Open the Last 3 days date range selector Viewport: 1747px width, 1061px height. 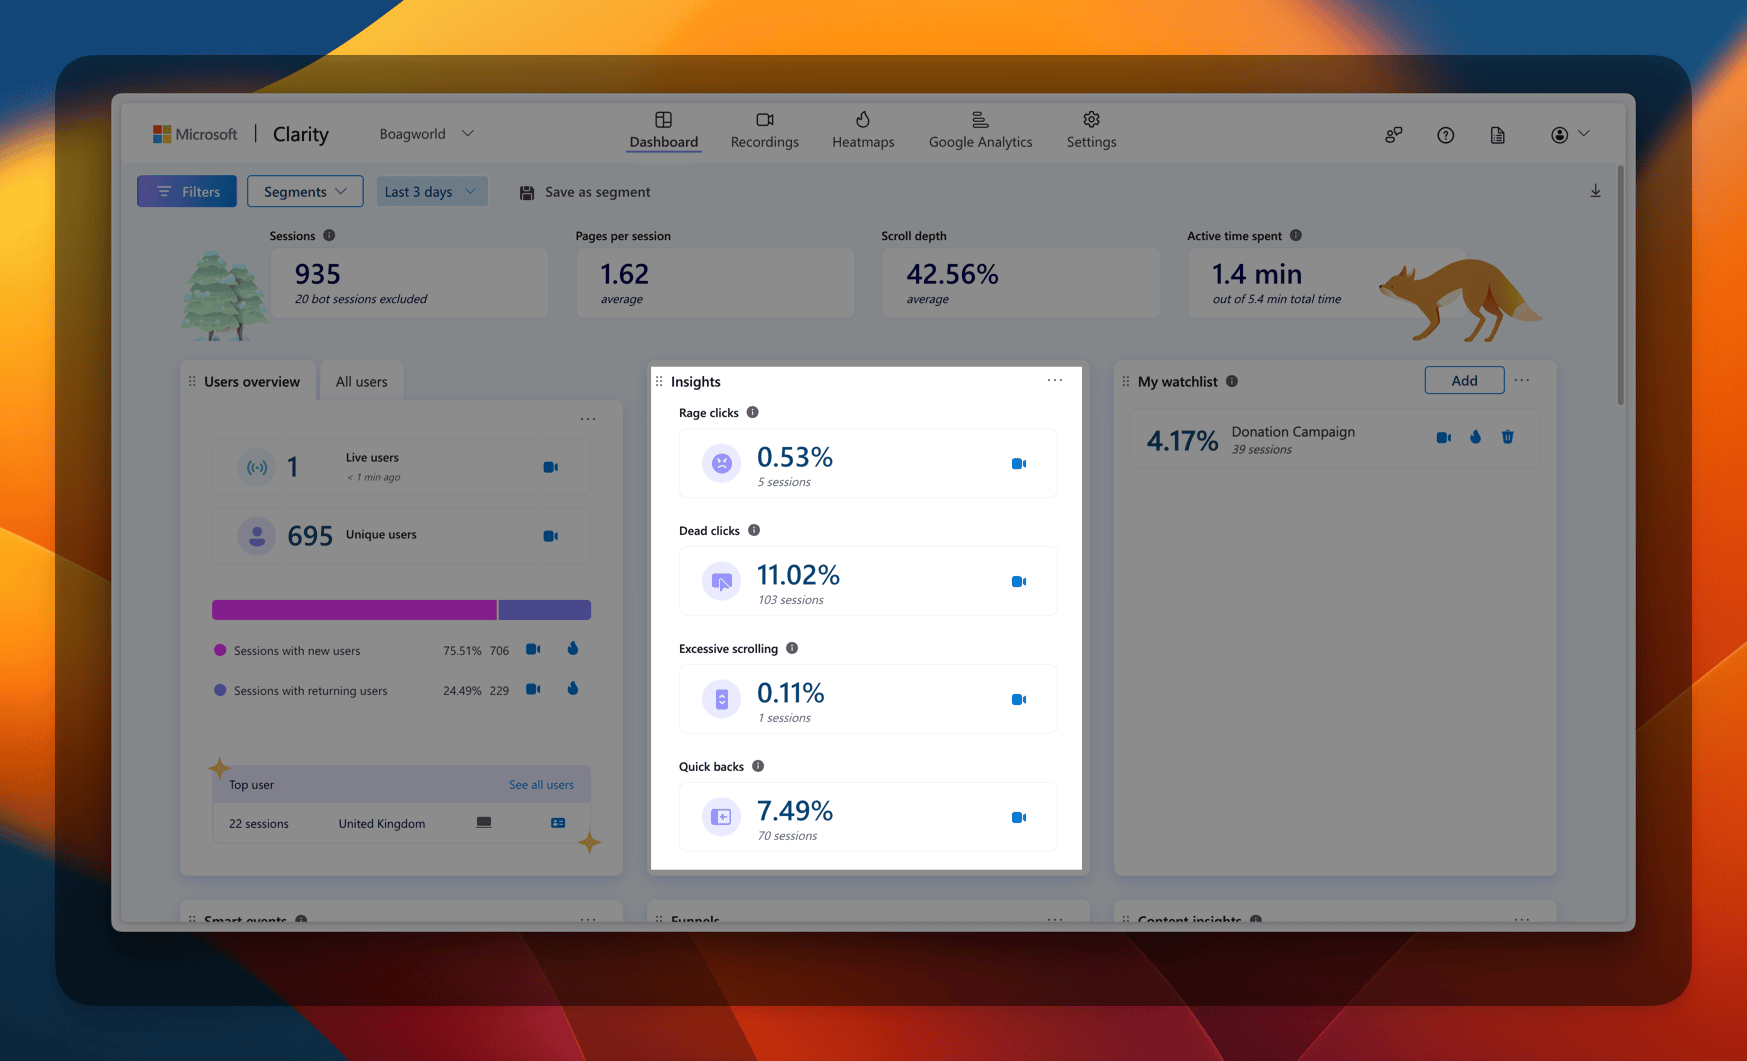[431, 191]
